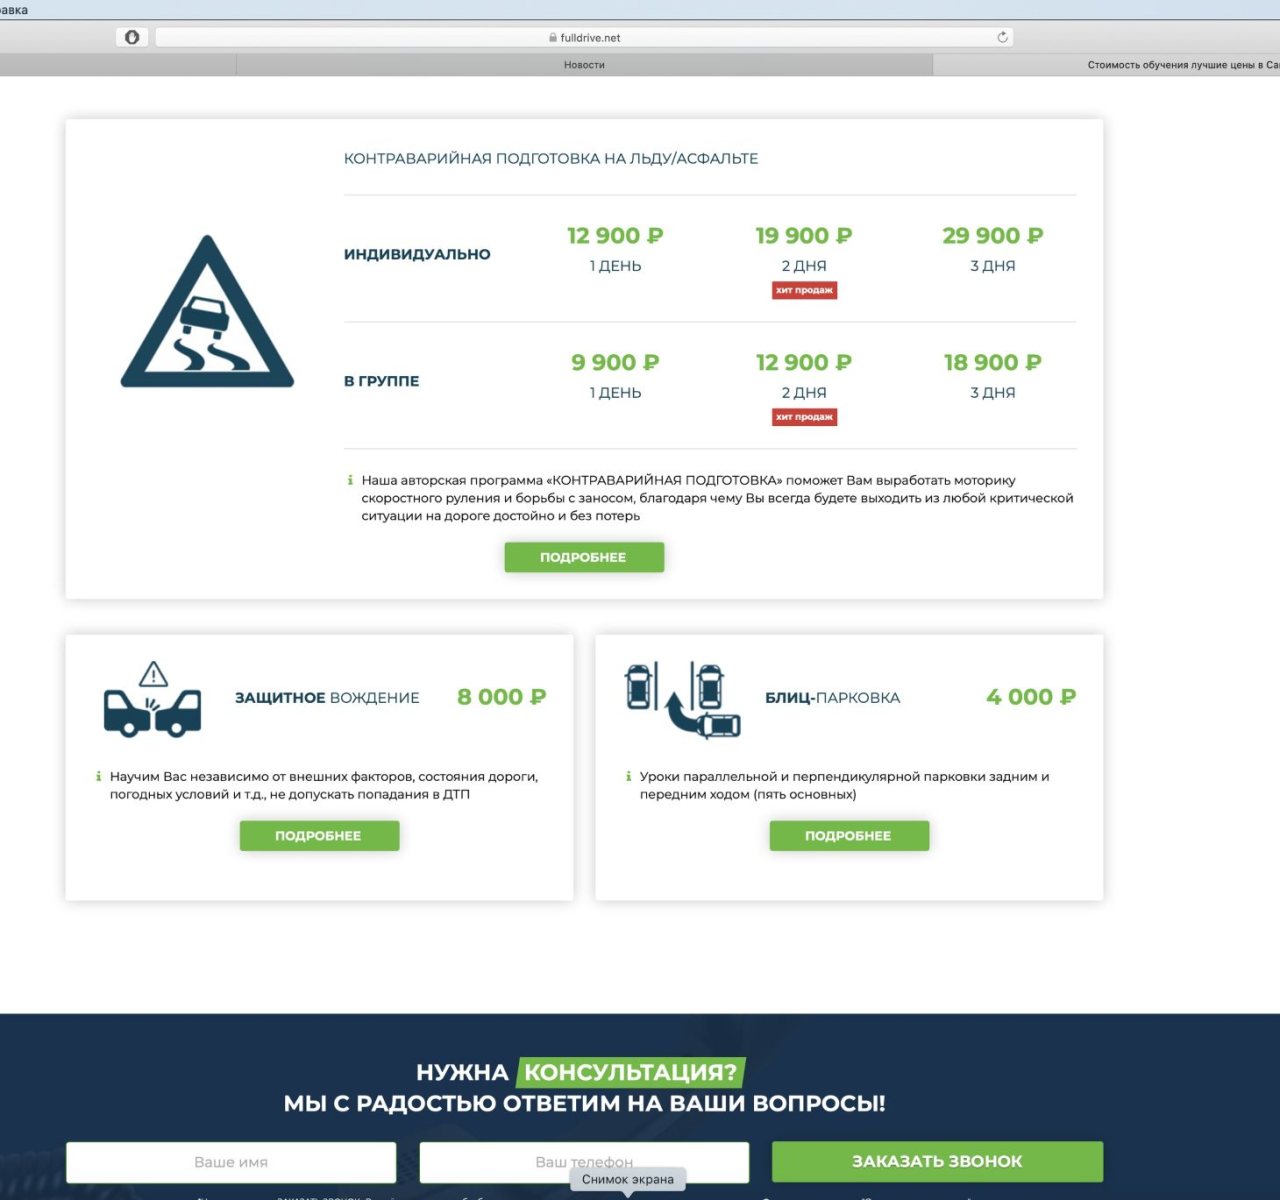1280x1200 pixels.
Task: Reload the page with the refresh icon
Action: coord(1002,37)
